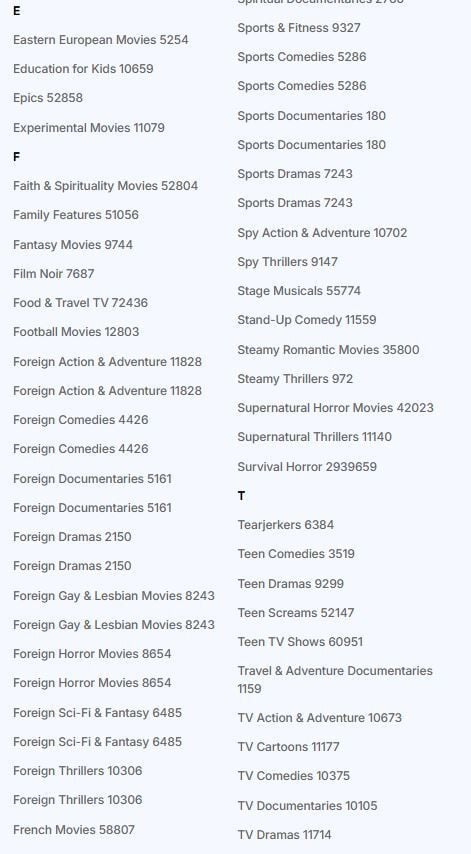Open French Movies 58807

[x=74, y=829]
